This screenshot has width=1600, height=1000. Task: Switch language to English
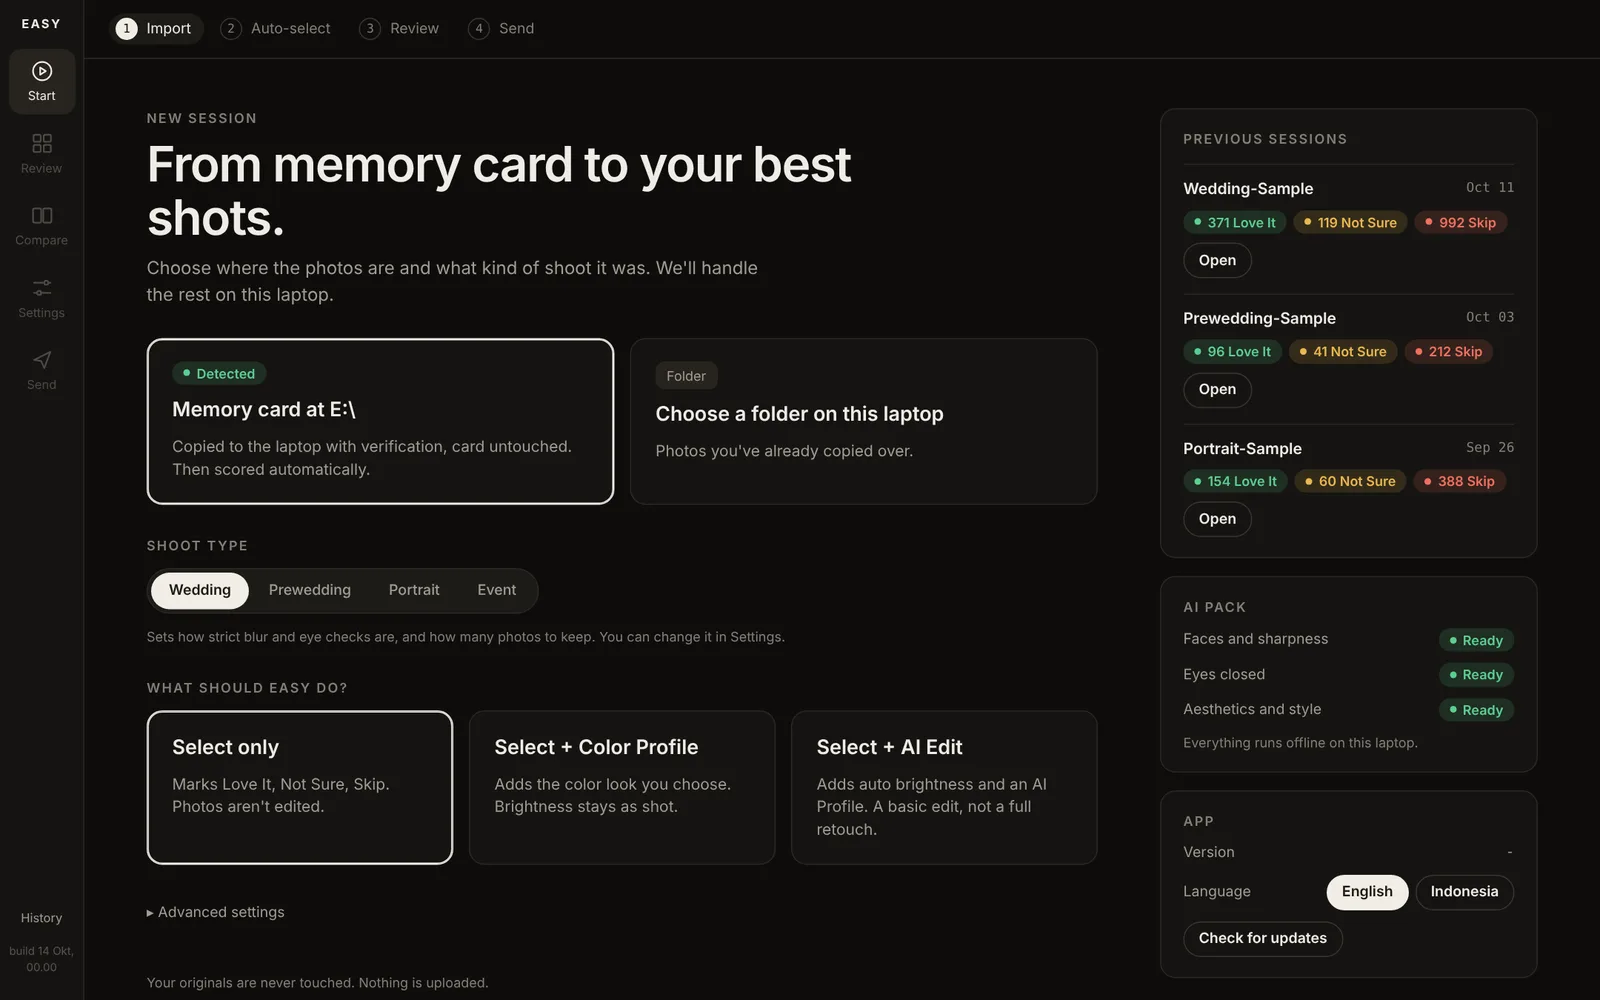coord(1367,892)
